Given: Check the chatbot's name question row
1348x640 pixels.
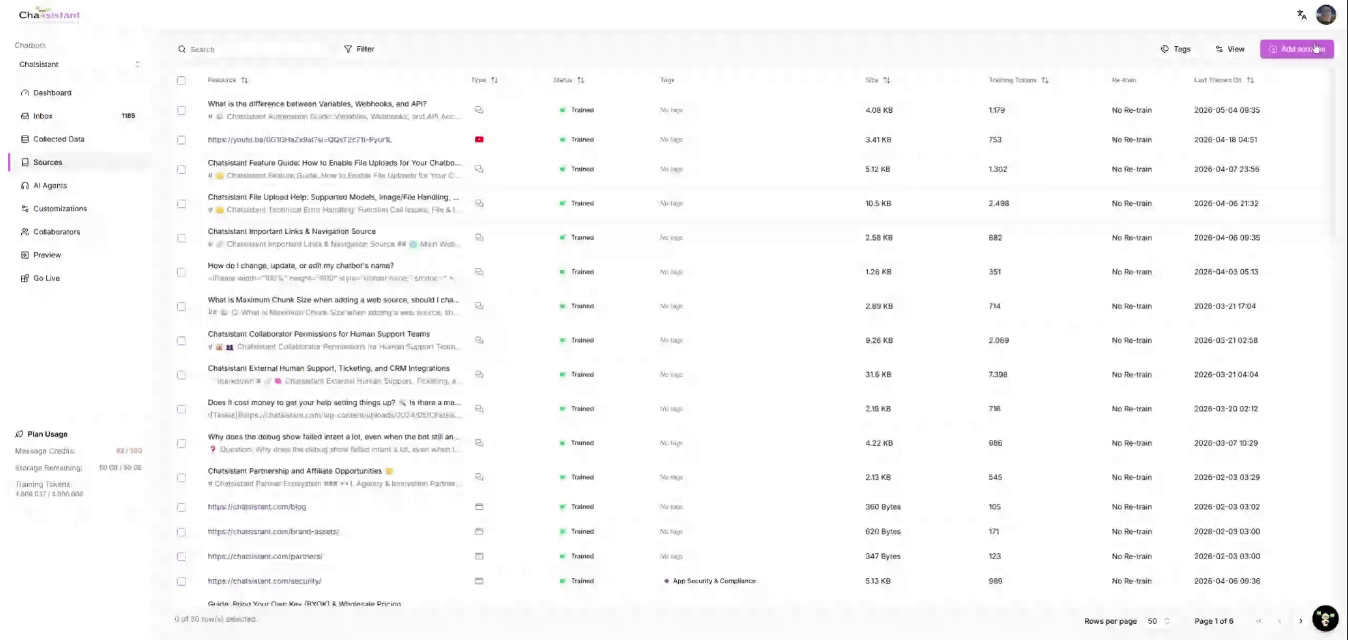Looking at the screenshot, I should (181, 272).
